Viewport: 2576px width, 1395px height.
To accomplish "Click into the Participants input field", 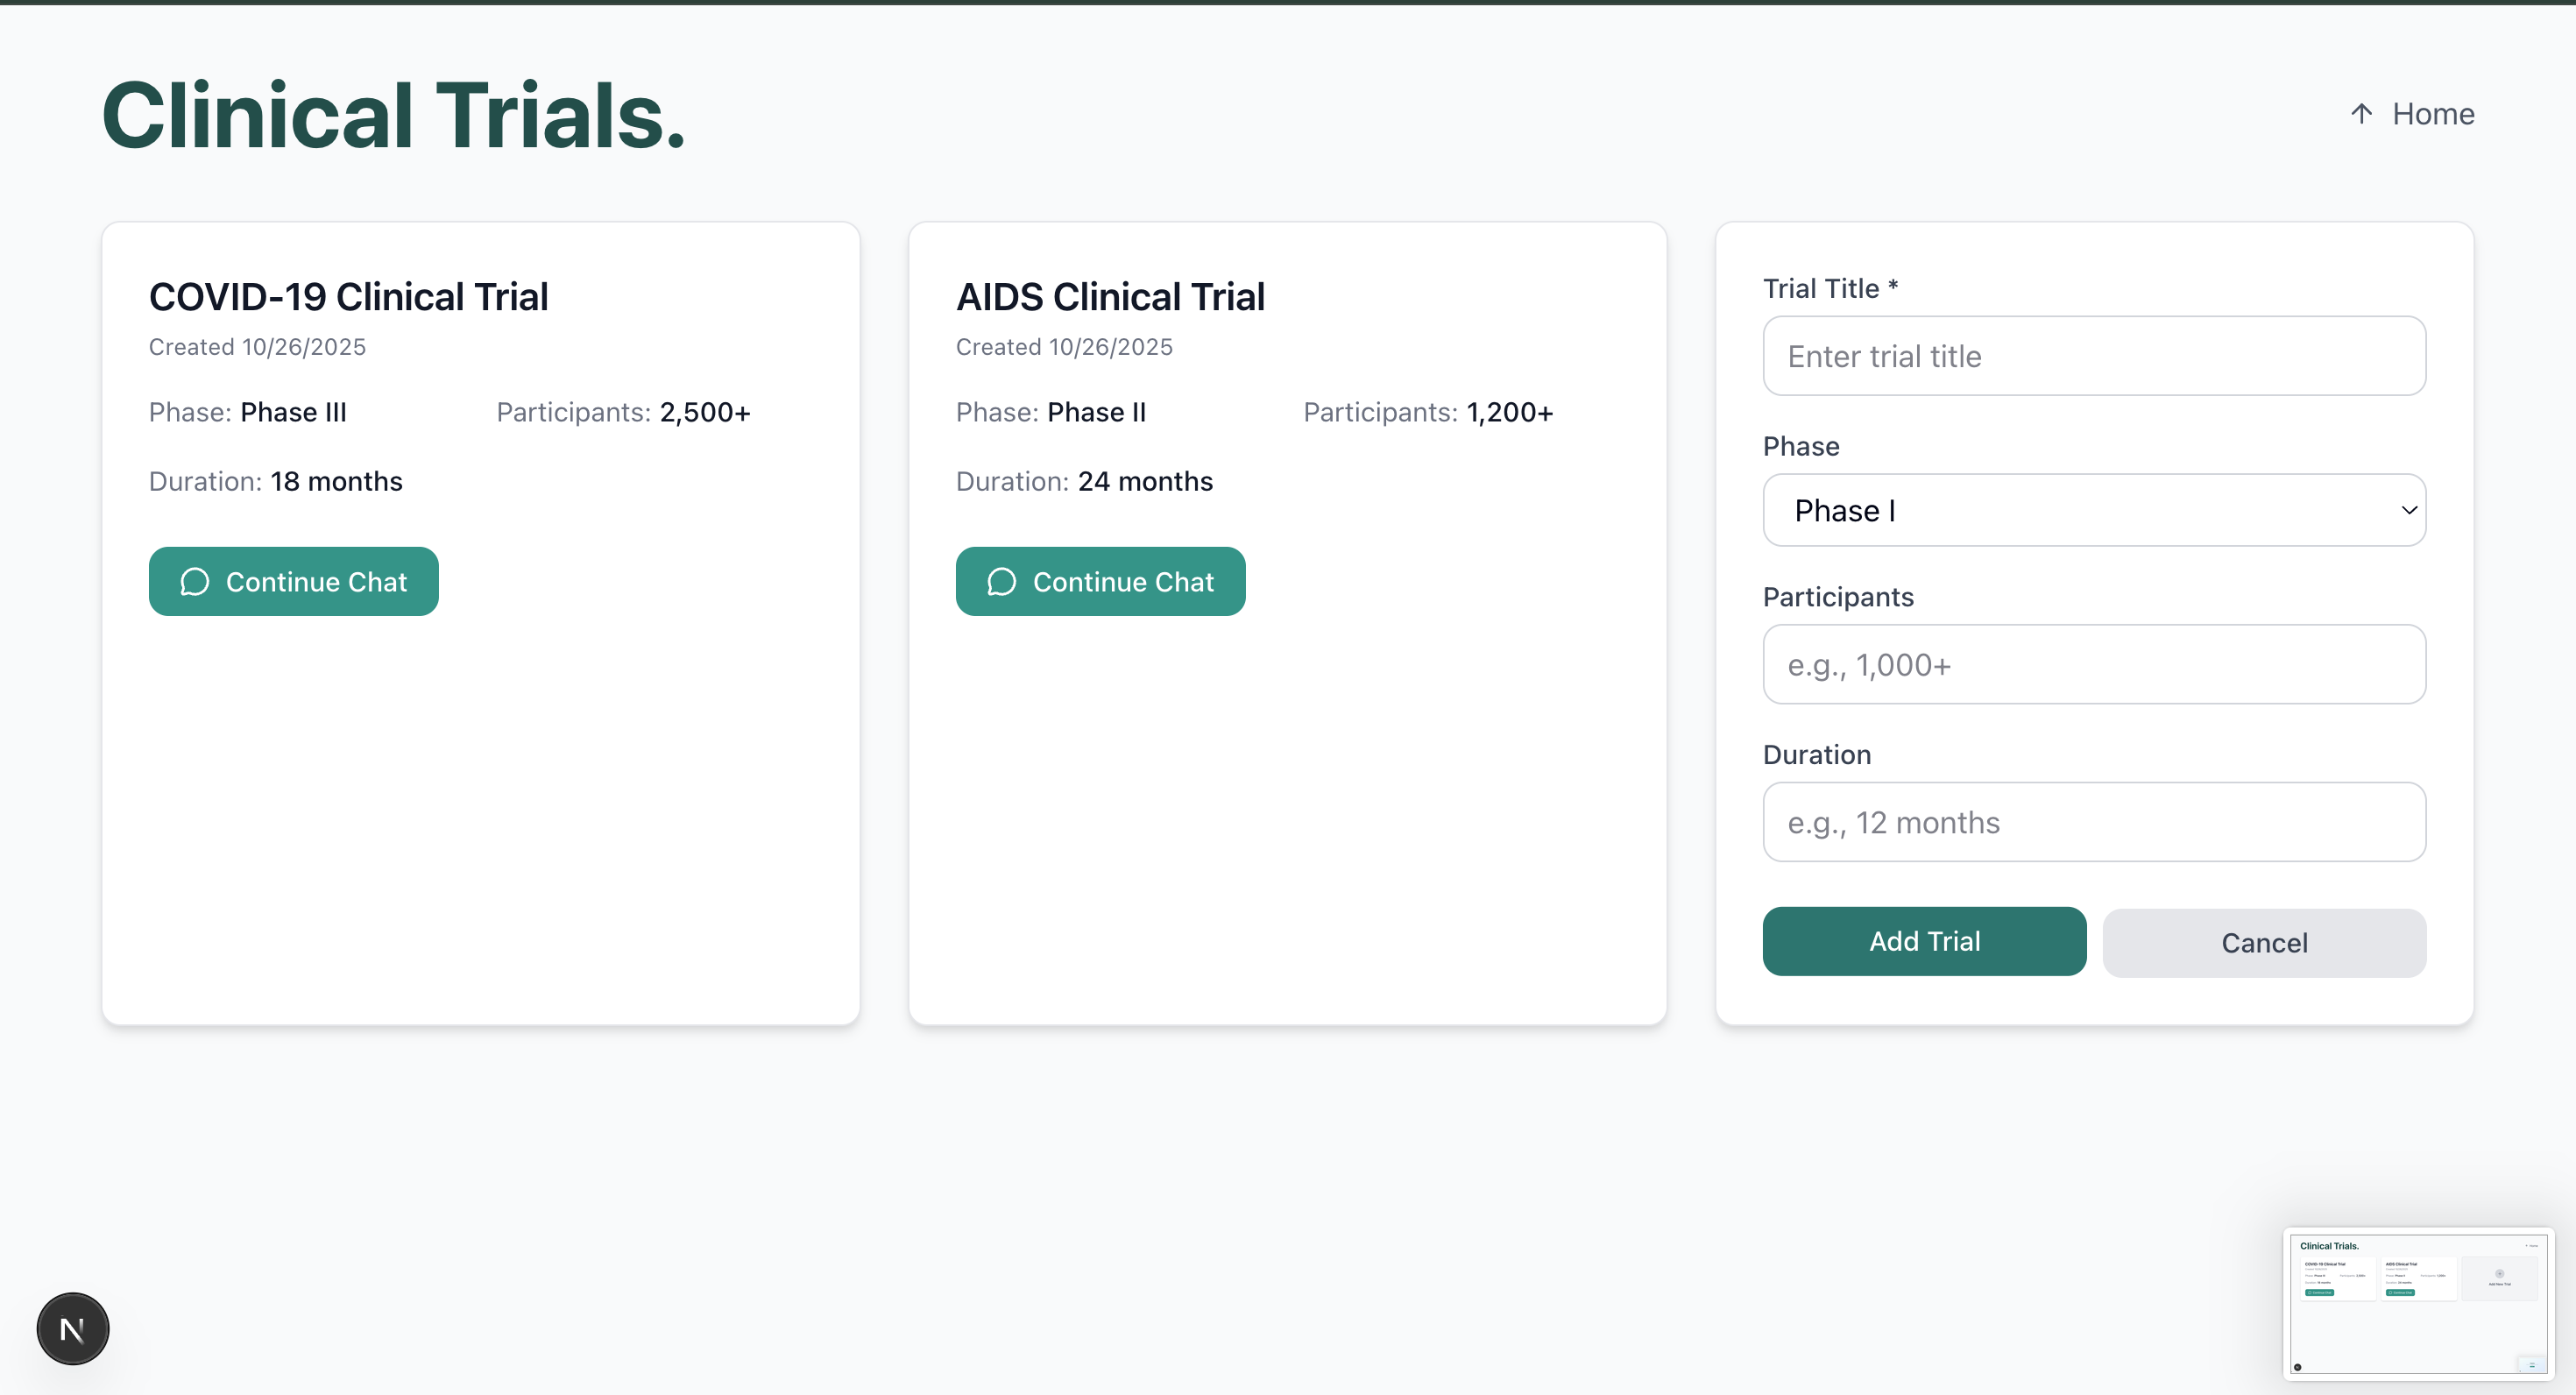I will pos(2094,665).
